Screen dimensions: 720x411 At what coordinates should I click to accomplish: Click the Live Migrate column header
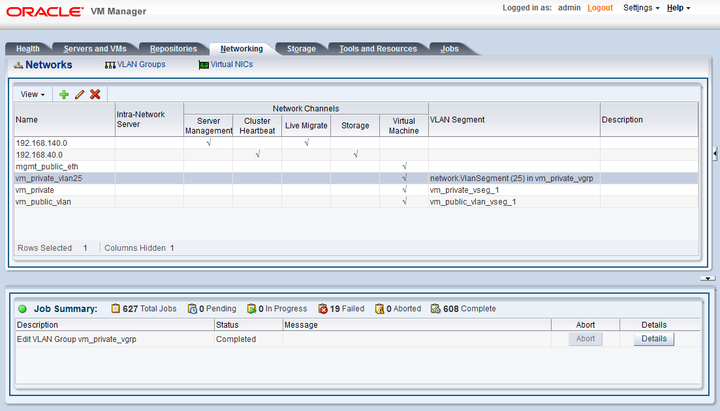click(x=306, y=125)
